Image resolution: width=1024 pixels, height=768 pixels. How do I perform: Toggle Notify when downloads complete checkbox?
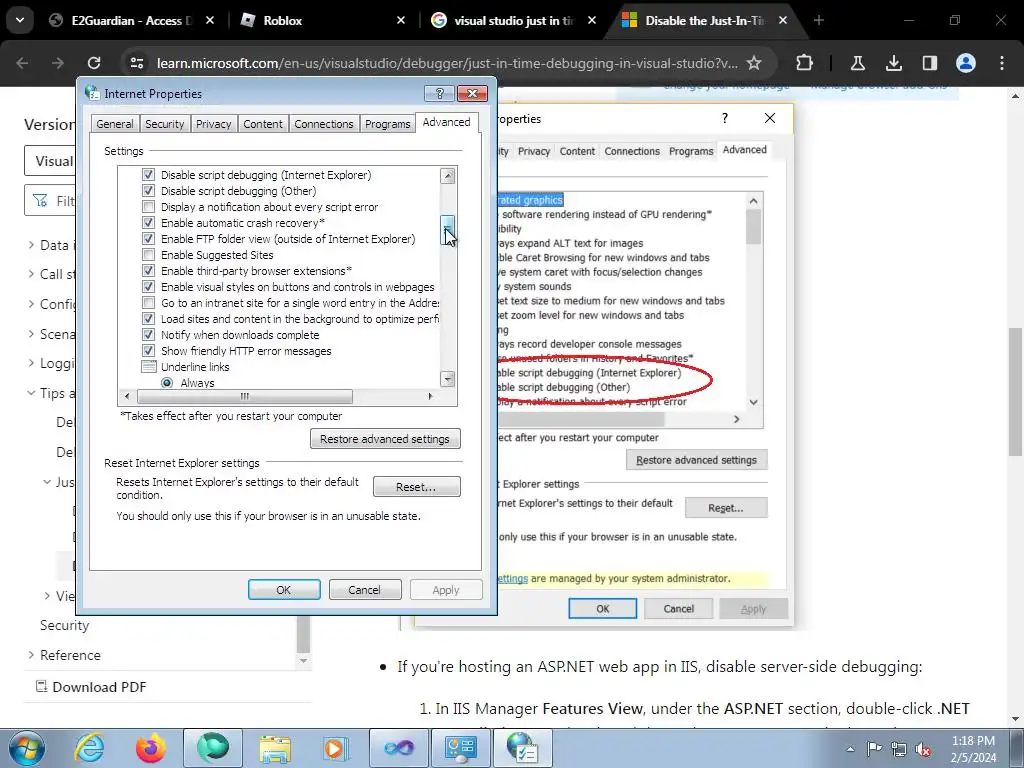click(148, 335)
